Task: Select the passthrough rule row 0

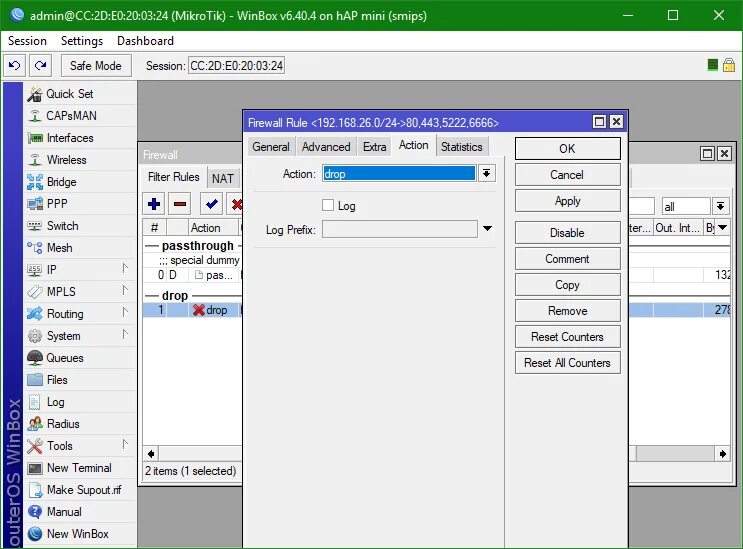Action: point(192,275)
